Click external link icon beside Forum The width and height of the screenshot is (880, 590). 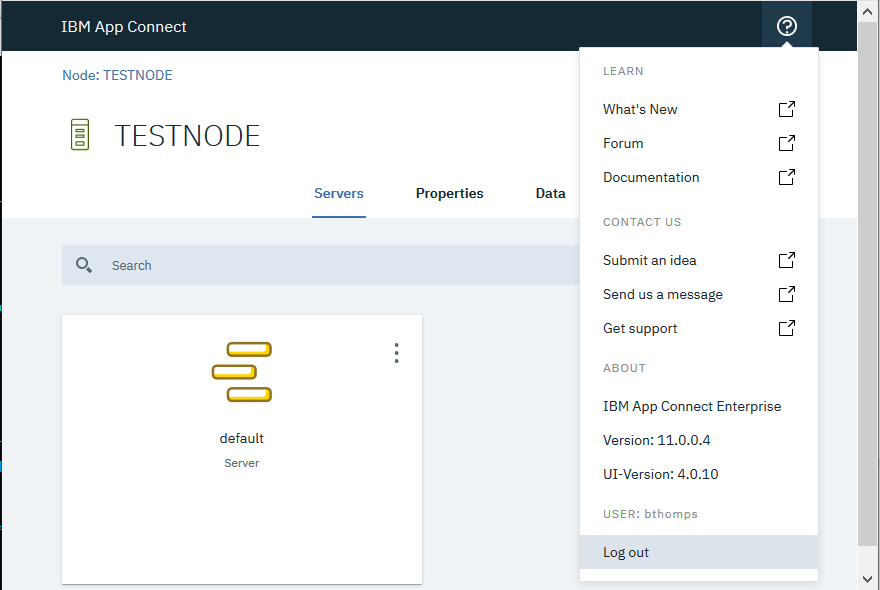click(x=786, y=143)
